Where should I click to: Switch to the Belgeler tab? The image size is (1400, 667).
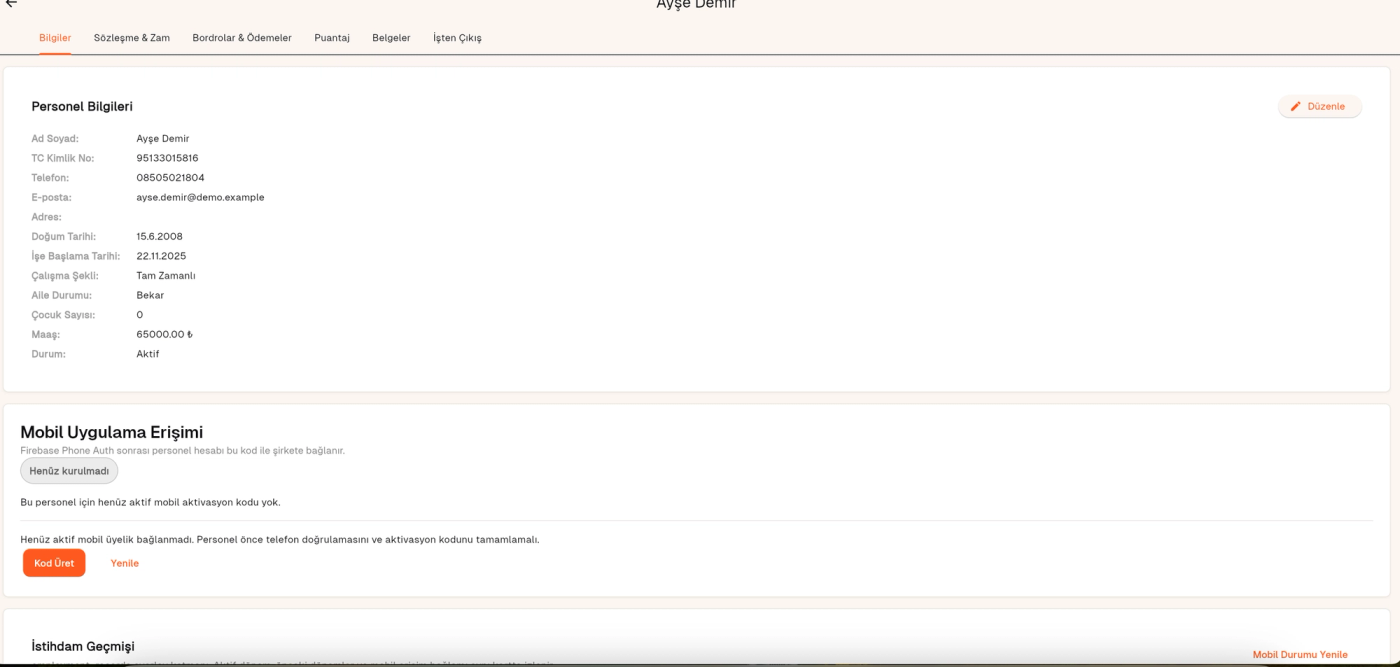pos(391,38)
